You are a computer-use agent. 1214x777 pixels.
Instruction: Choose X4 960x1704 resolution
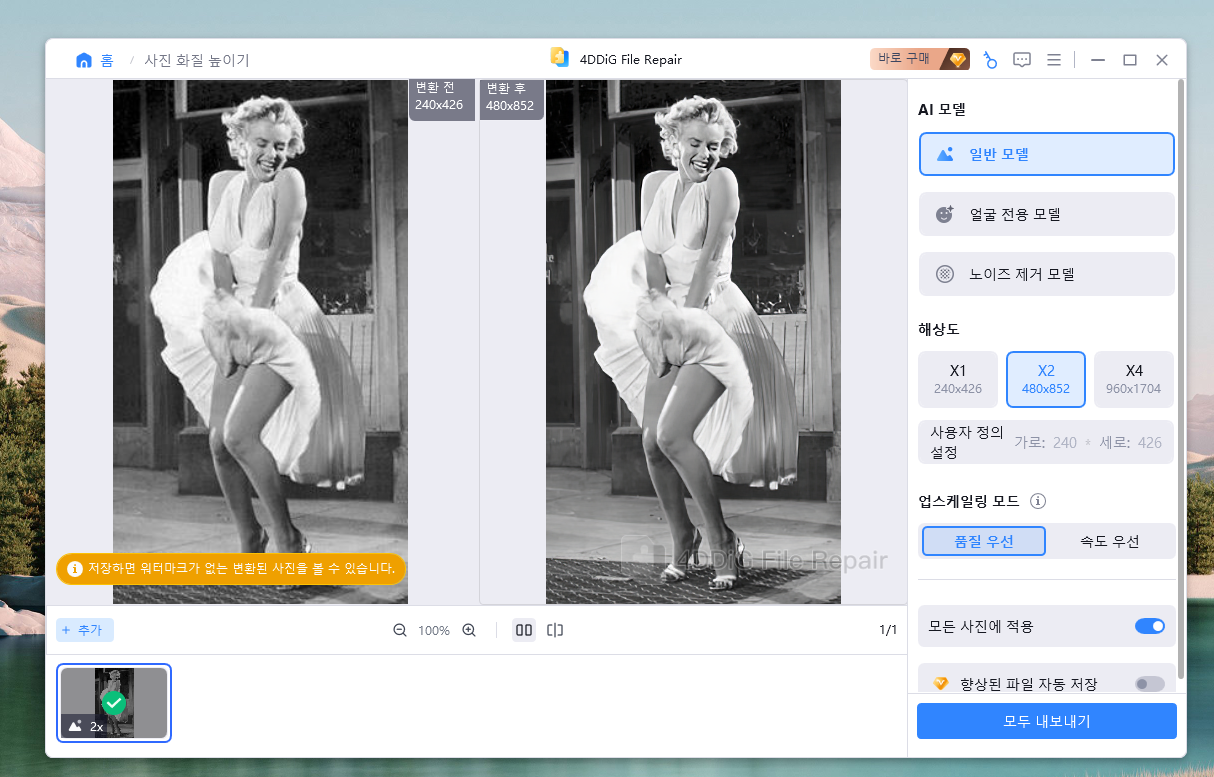(1134, 379)
